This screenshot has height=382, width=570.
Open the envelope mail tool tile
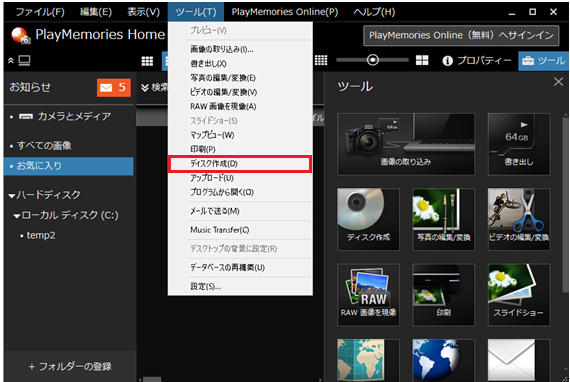point(519,360)
